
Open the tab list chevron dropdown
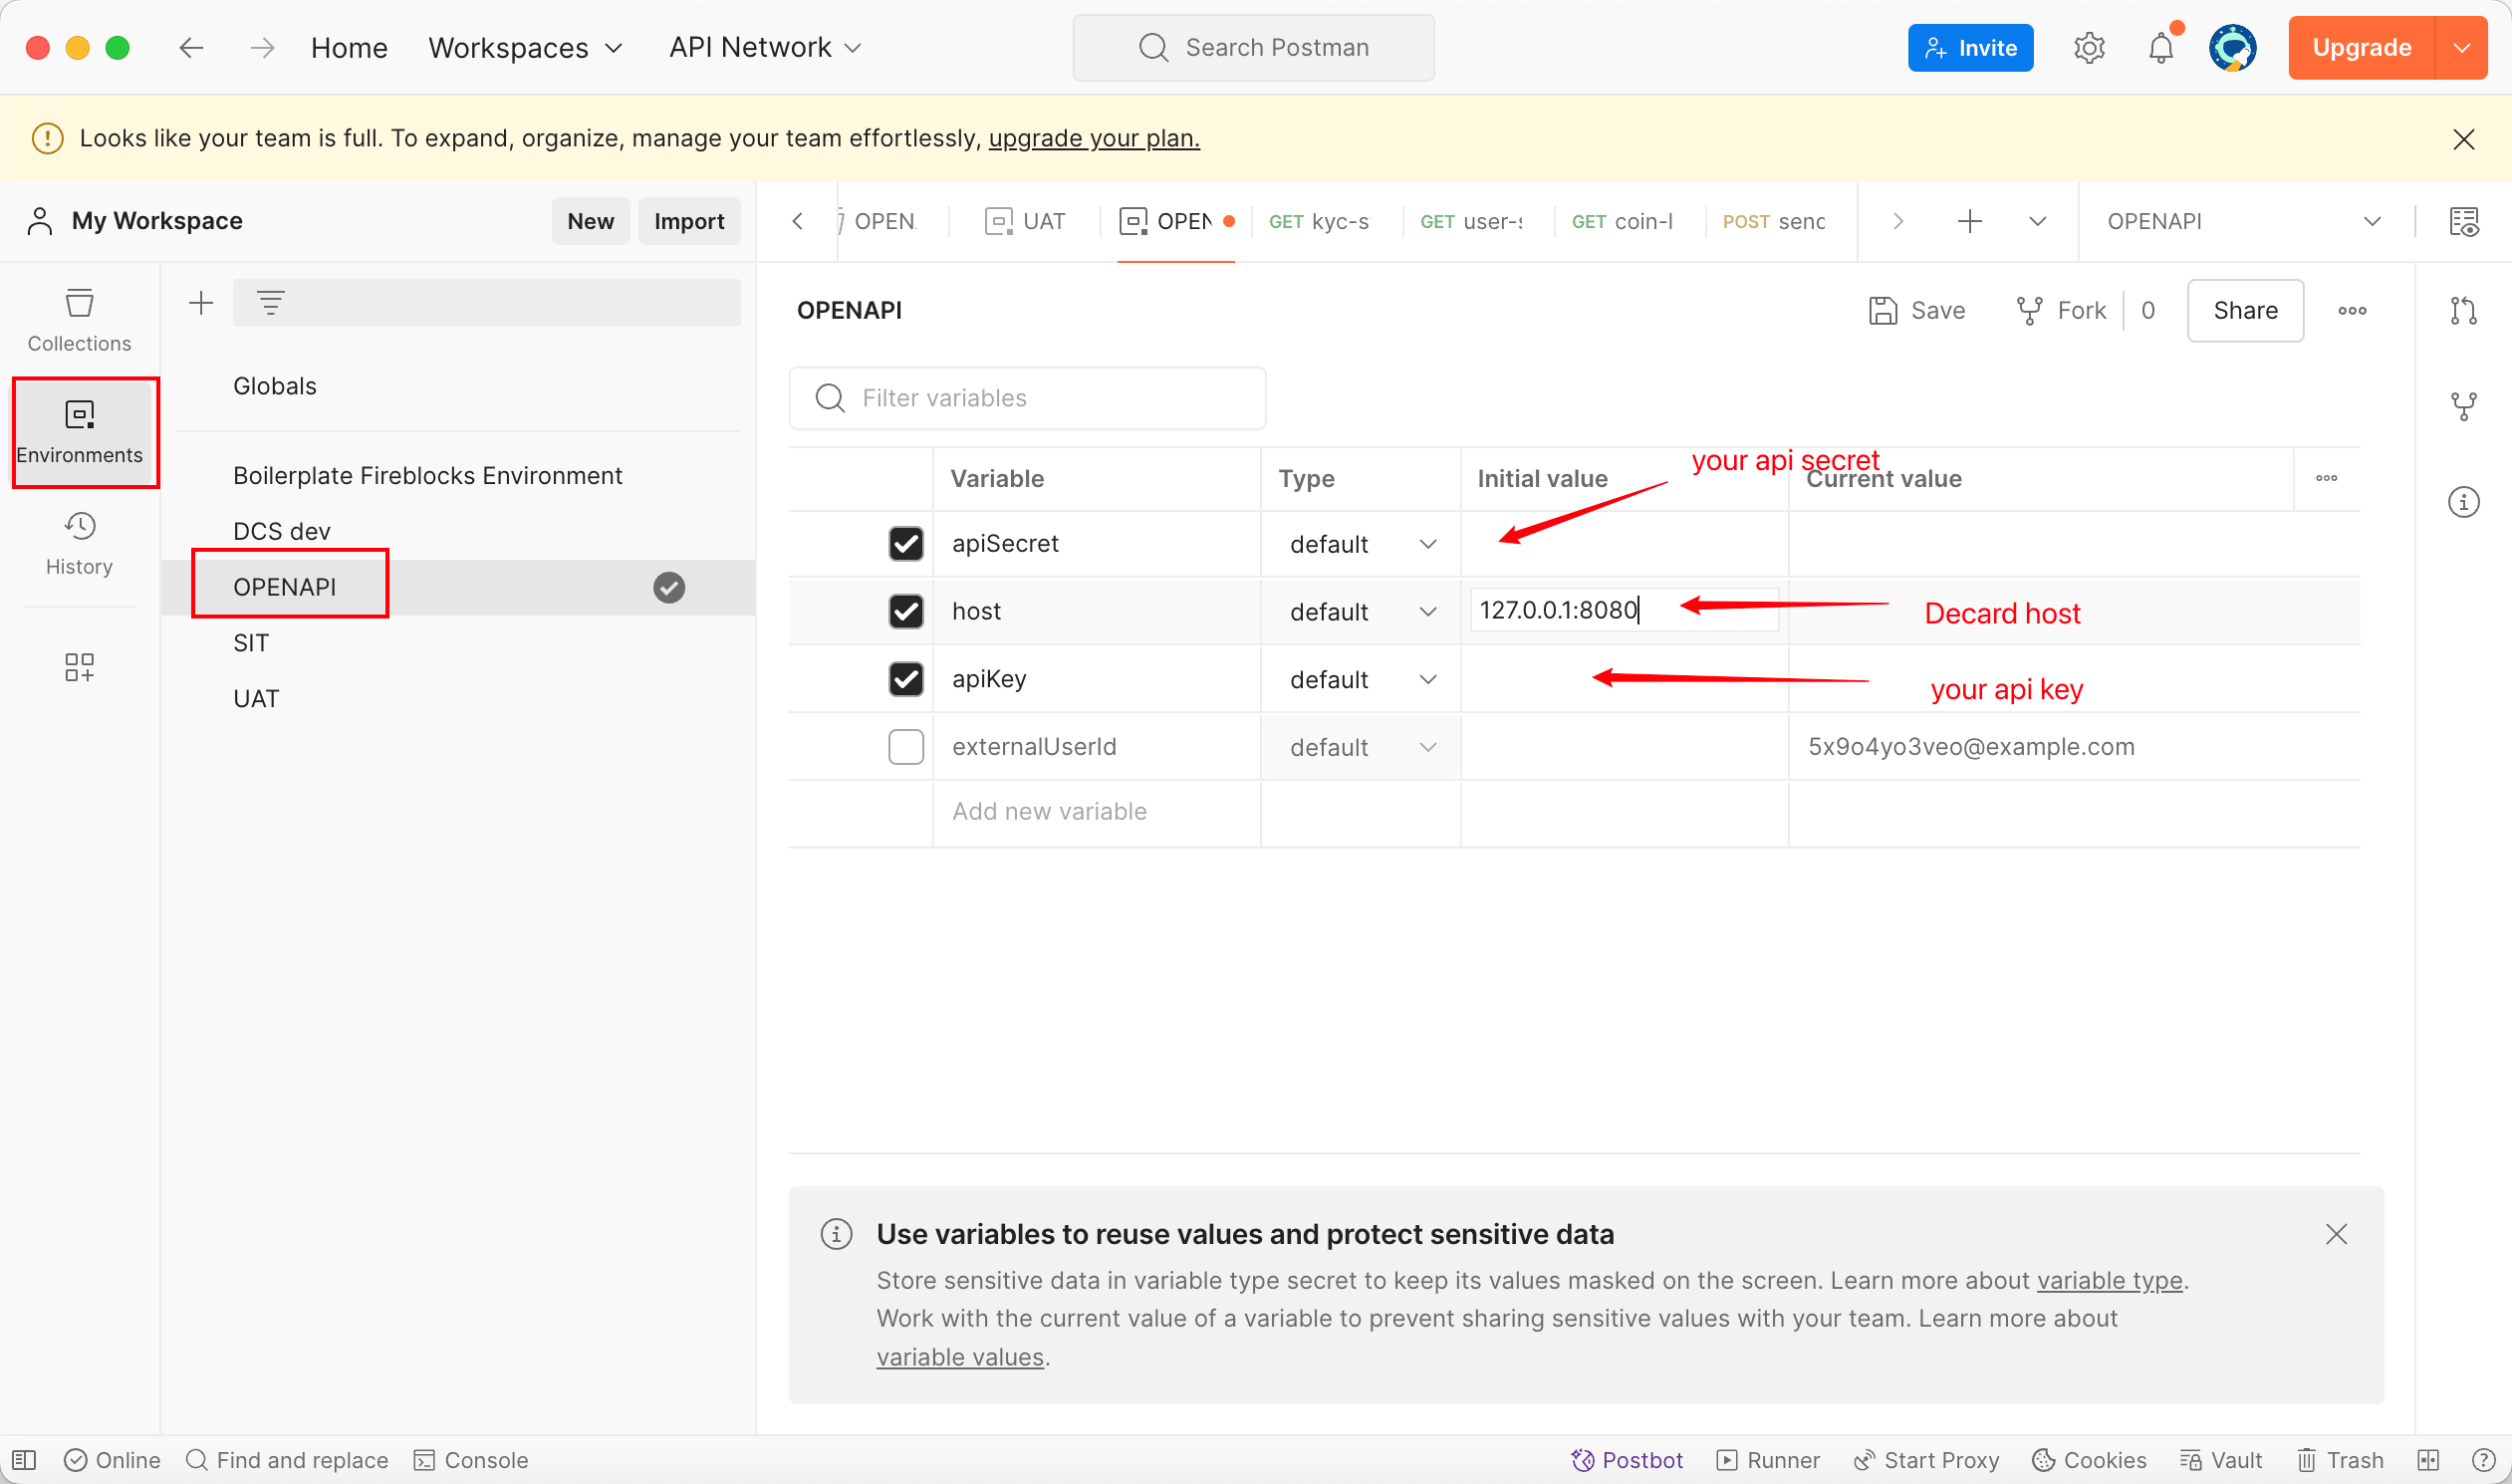point(2037,221)
